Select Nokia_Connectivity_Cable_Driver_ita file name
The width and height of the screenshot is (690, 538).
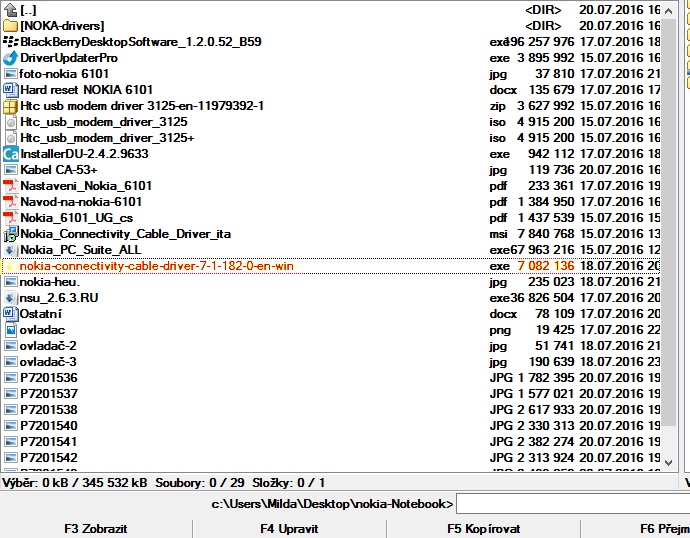click(x=126, y=234)
